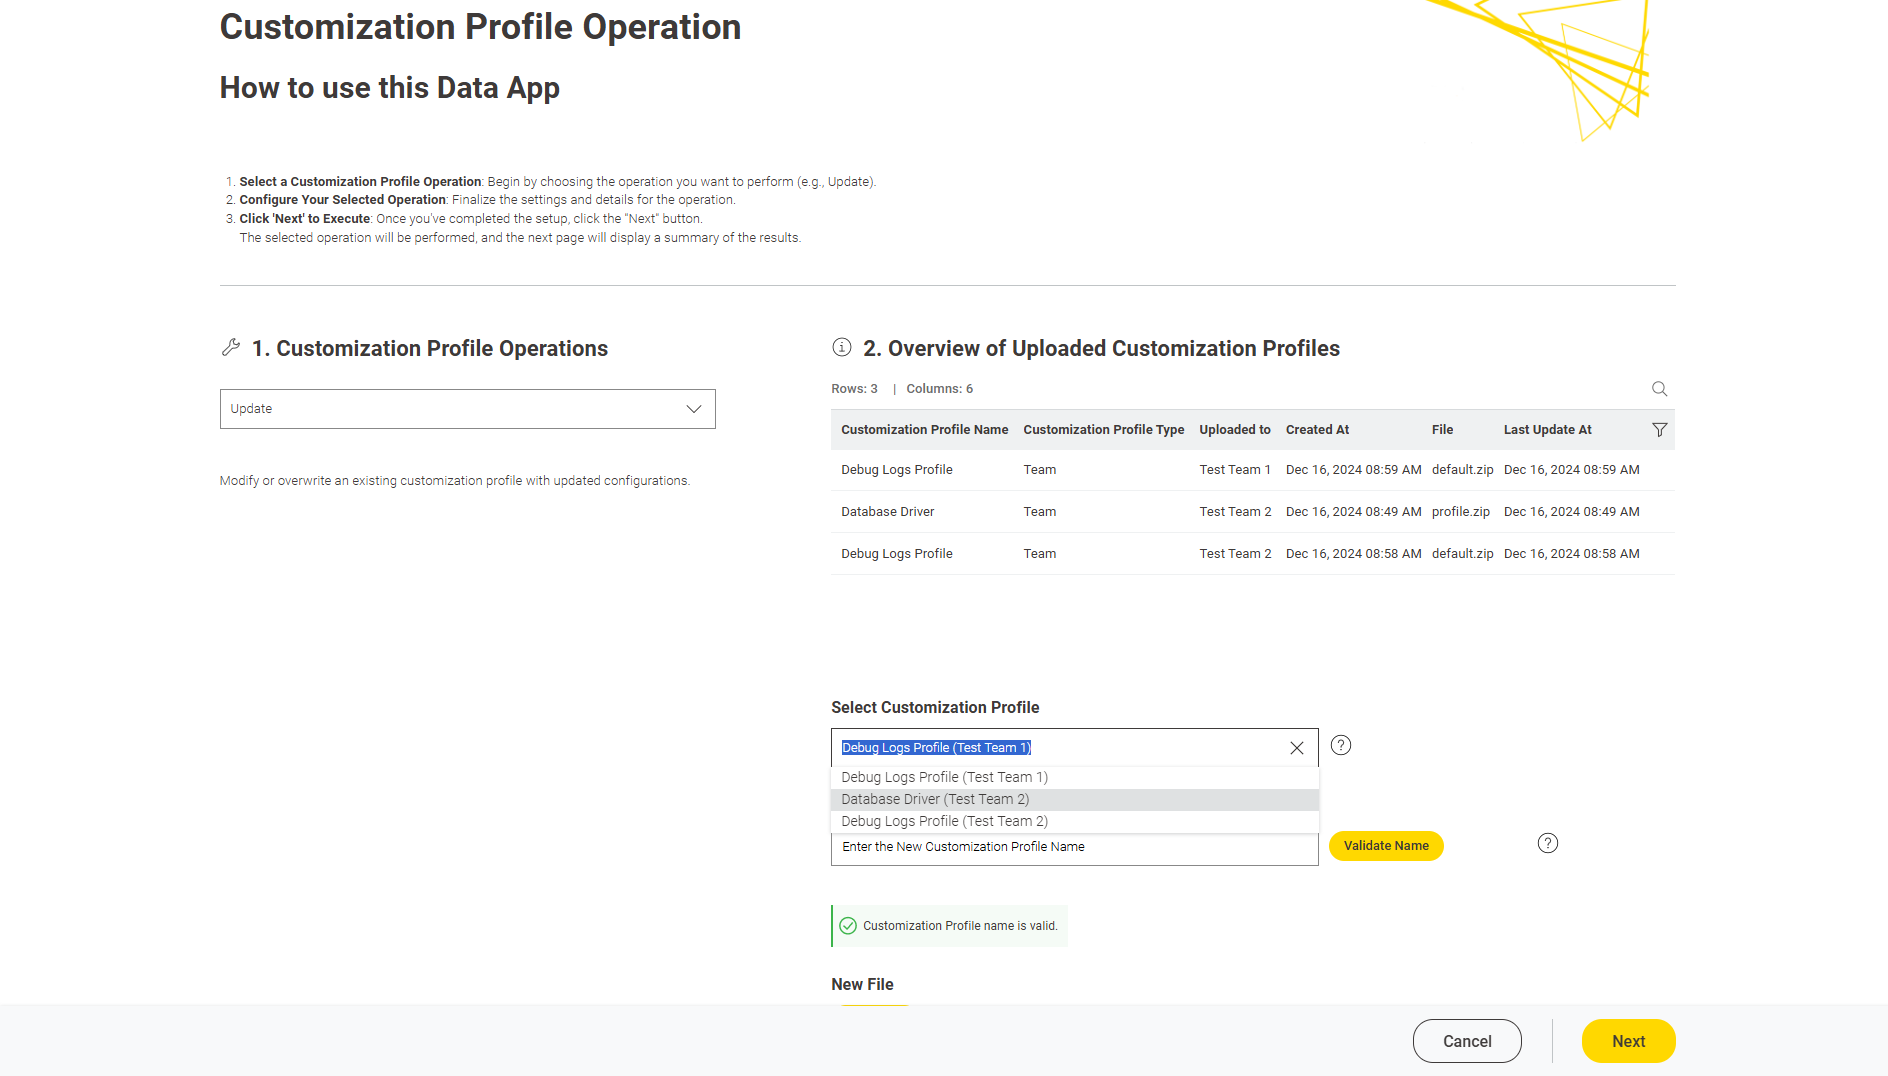Image resolution: width=1888 pixels, height=1076 pixels.
Task: Click the Created At column header
Action: click(x=1317, y=430)
